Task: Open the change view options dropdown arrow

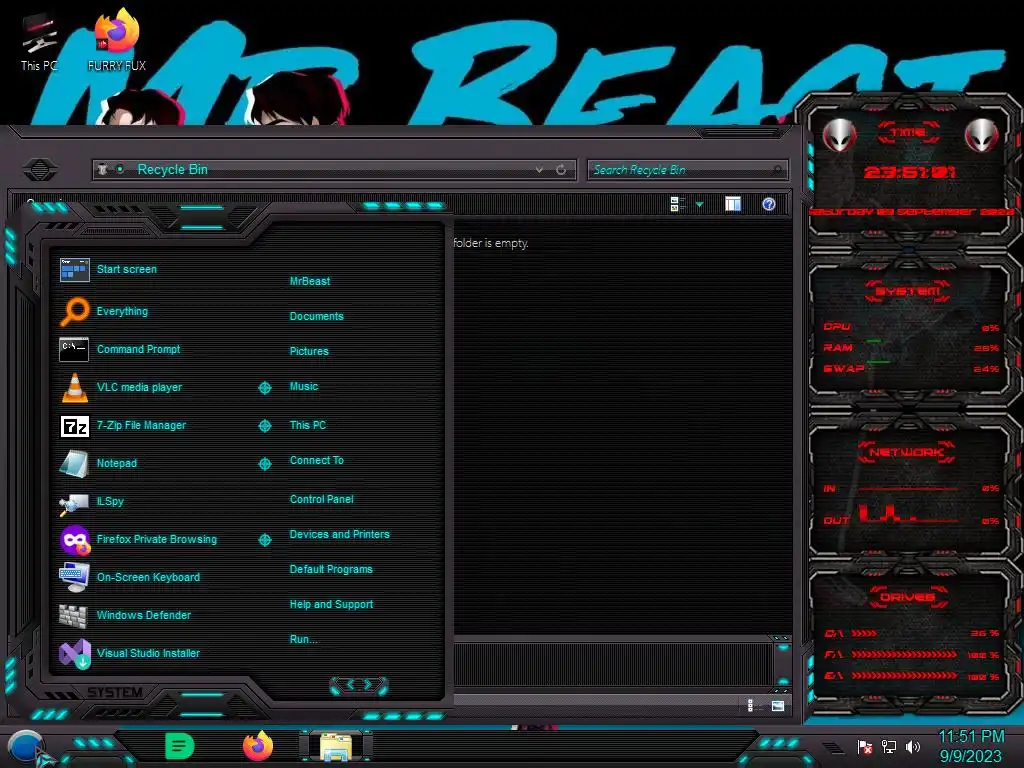Action: click(699, 204)
